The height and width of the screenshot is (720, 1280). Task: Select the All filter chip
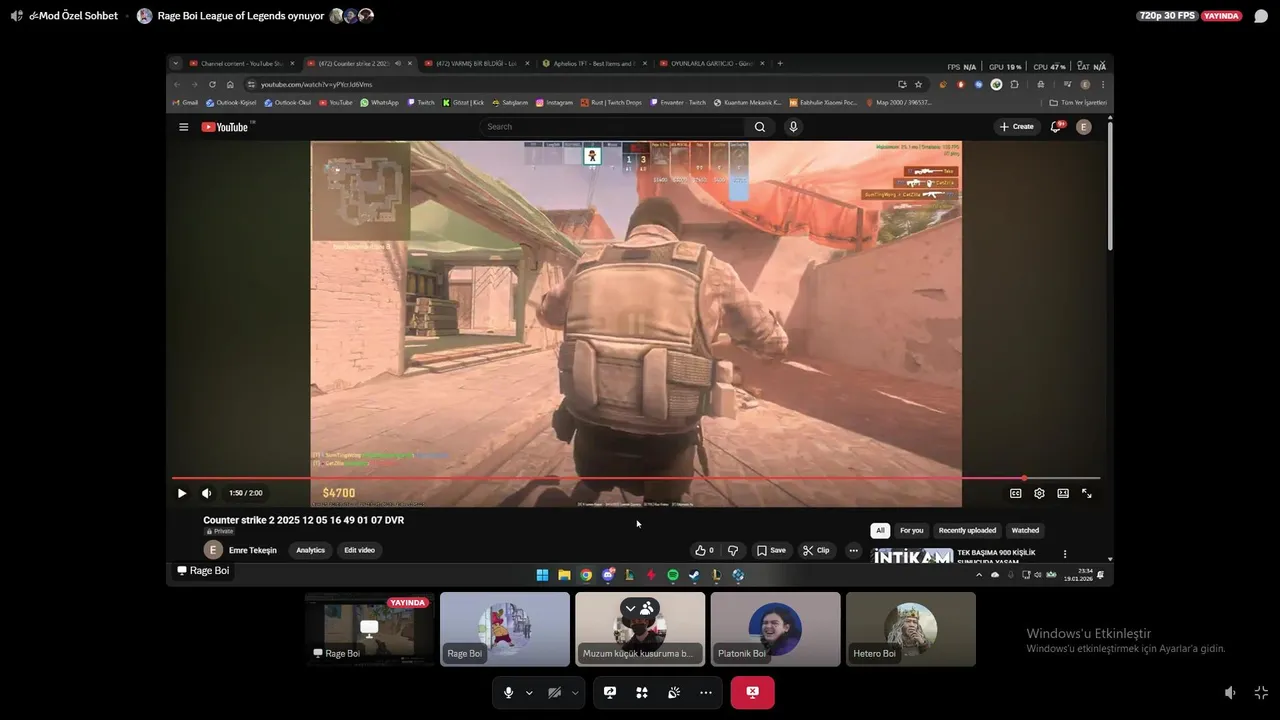pyautogui.click(x=880, y=531)
